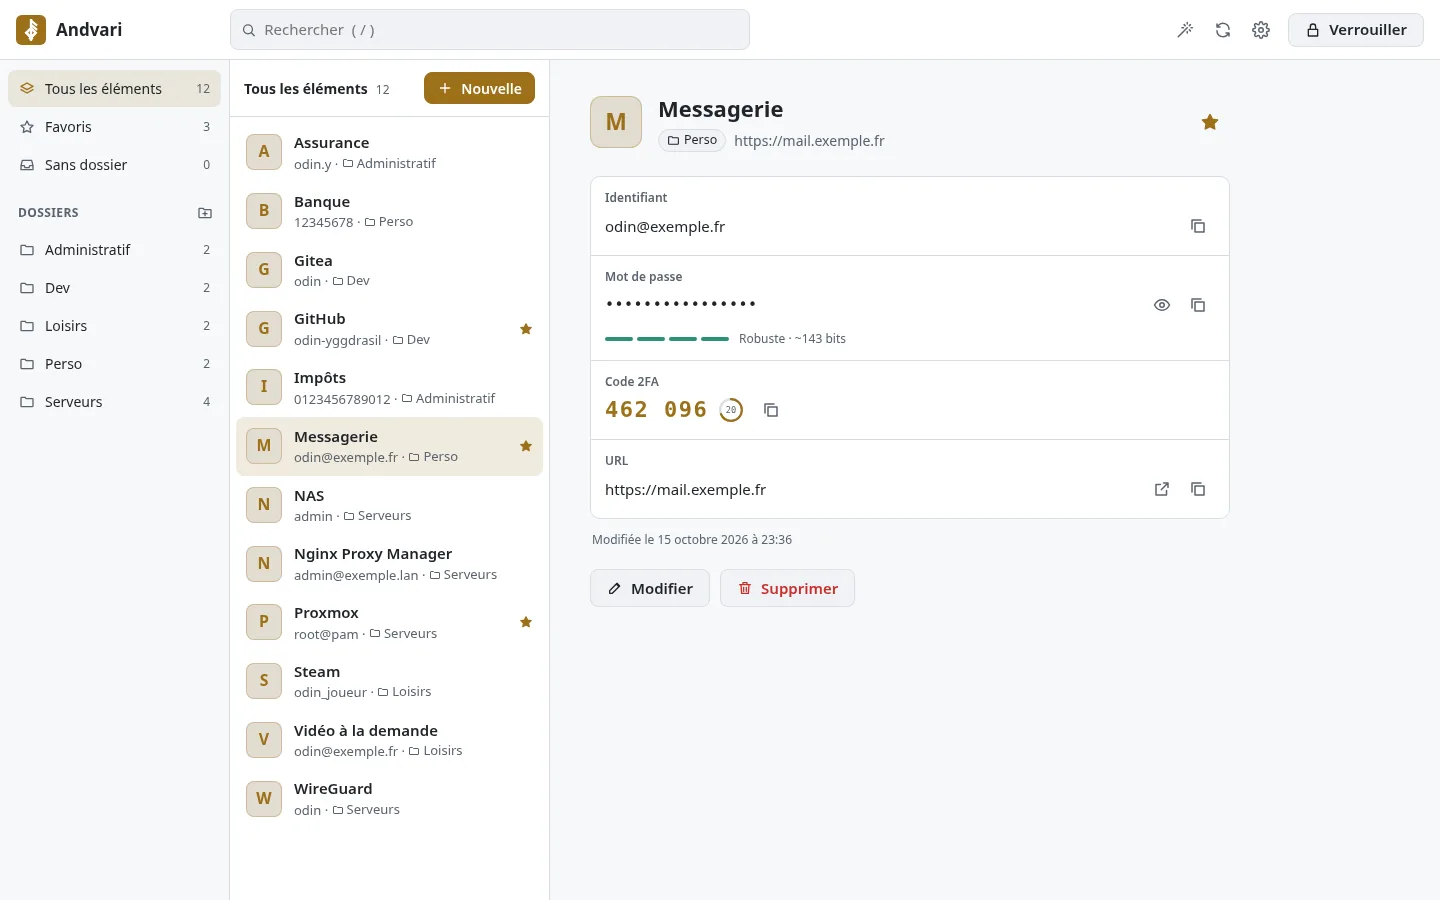Click the Andvari logo icon

coord(31,30)
